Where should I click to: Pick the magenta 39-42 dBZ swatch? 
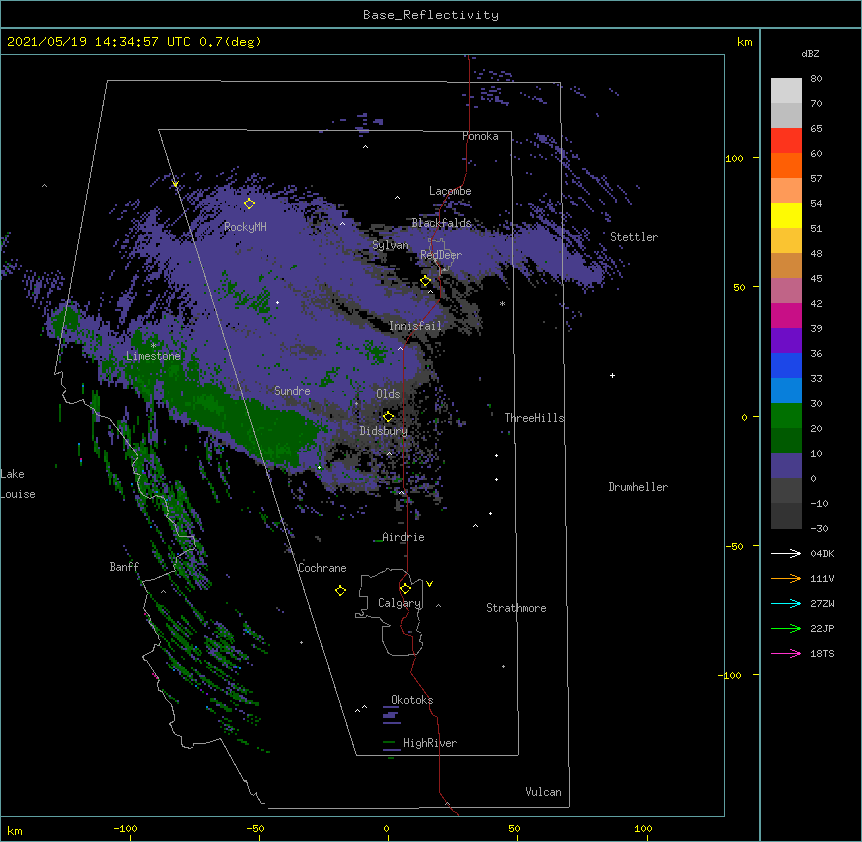pyautogui.click(x=786, y=315)
